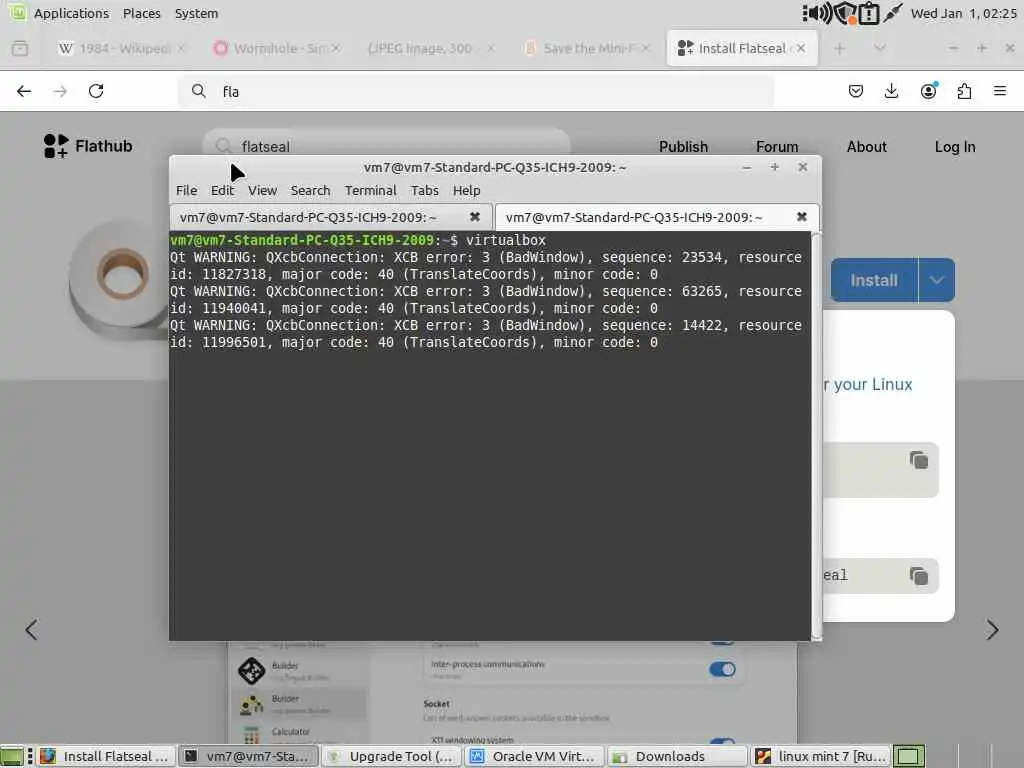Viewport: 1024px width, 768px height.
Task: Click the Flatseal tape roll app icon
Action: point(120,281)
